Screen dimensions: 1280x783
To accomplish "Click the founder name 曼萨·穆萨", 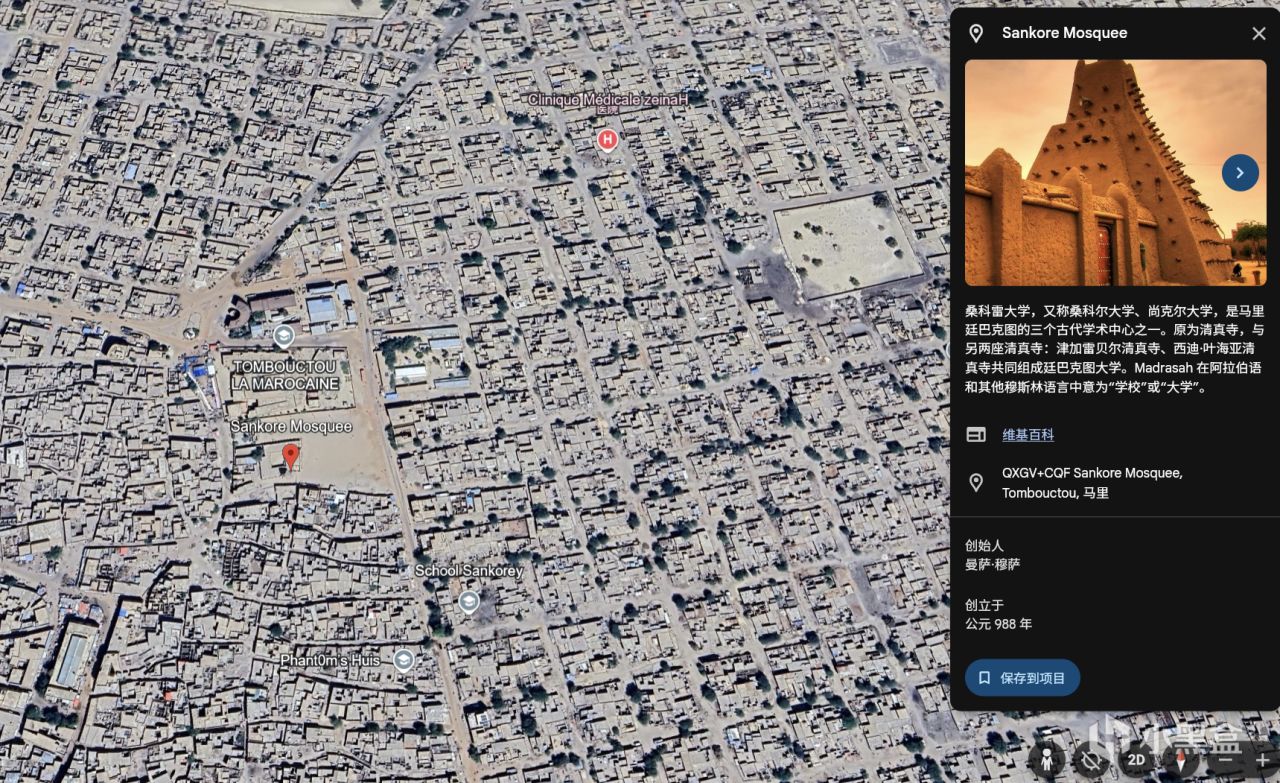I will [993, 565].
